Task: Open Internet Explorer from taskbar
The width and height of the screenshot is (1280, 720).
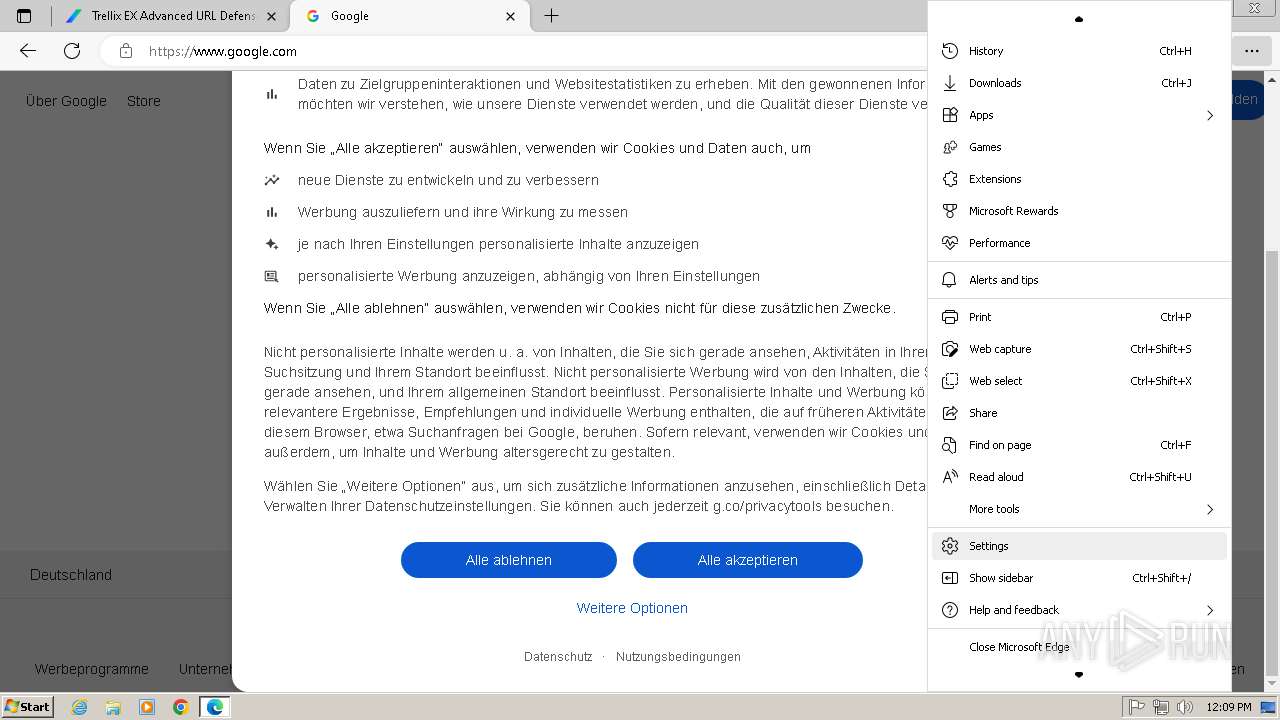Action: click(x=80, y=707)
